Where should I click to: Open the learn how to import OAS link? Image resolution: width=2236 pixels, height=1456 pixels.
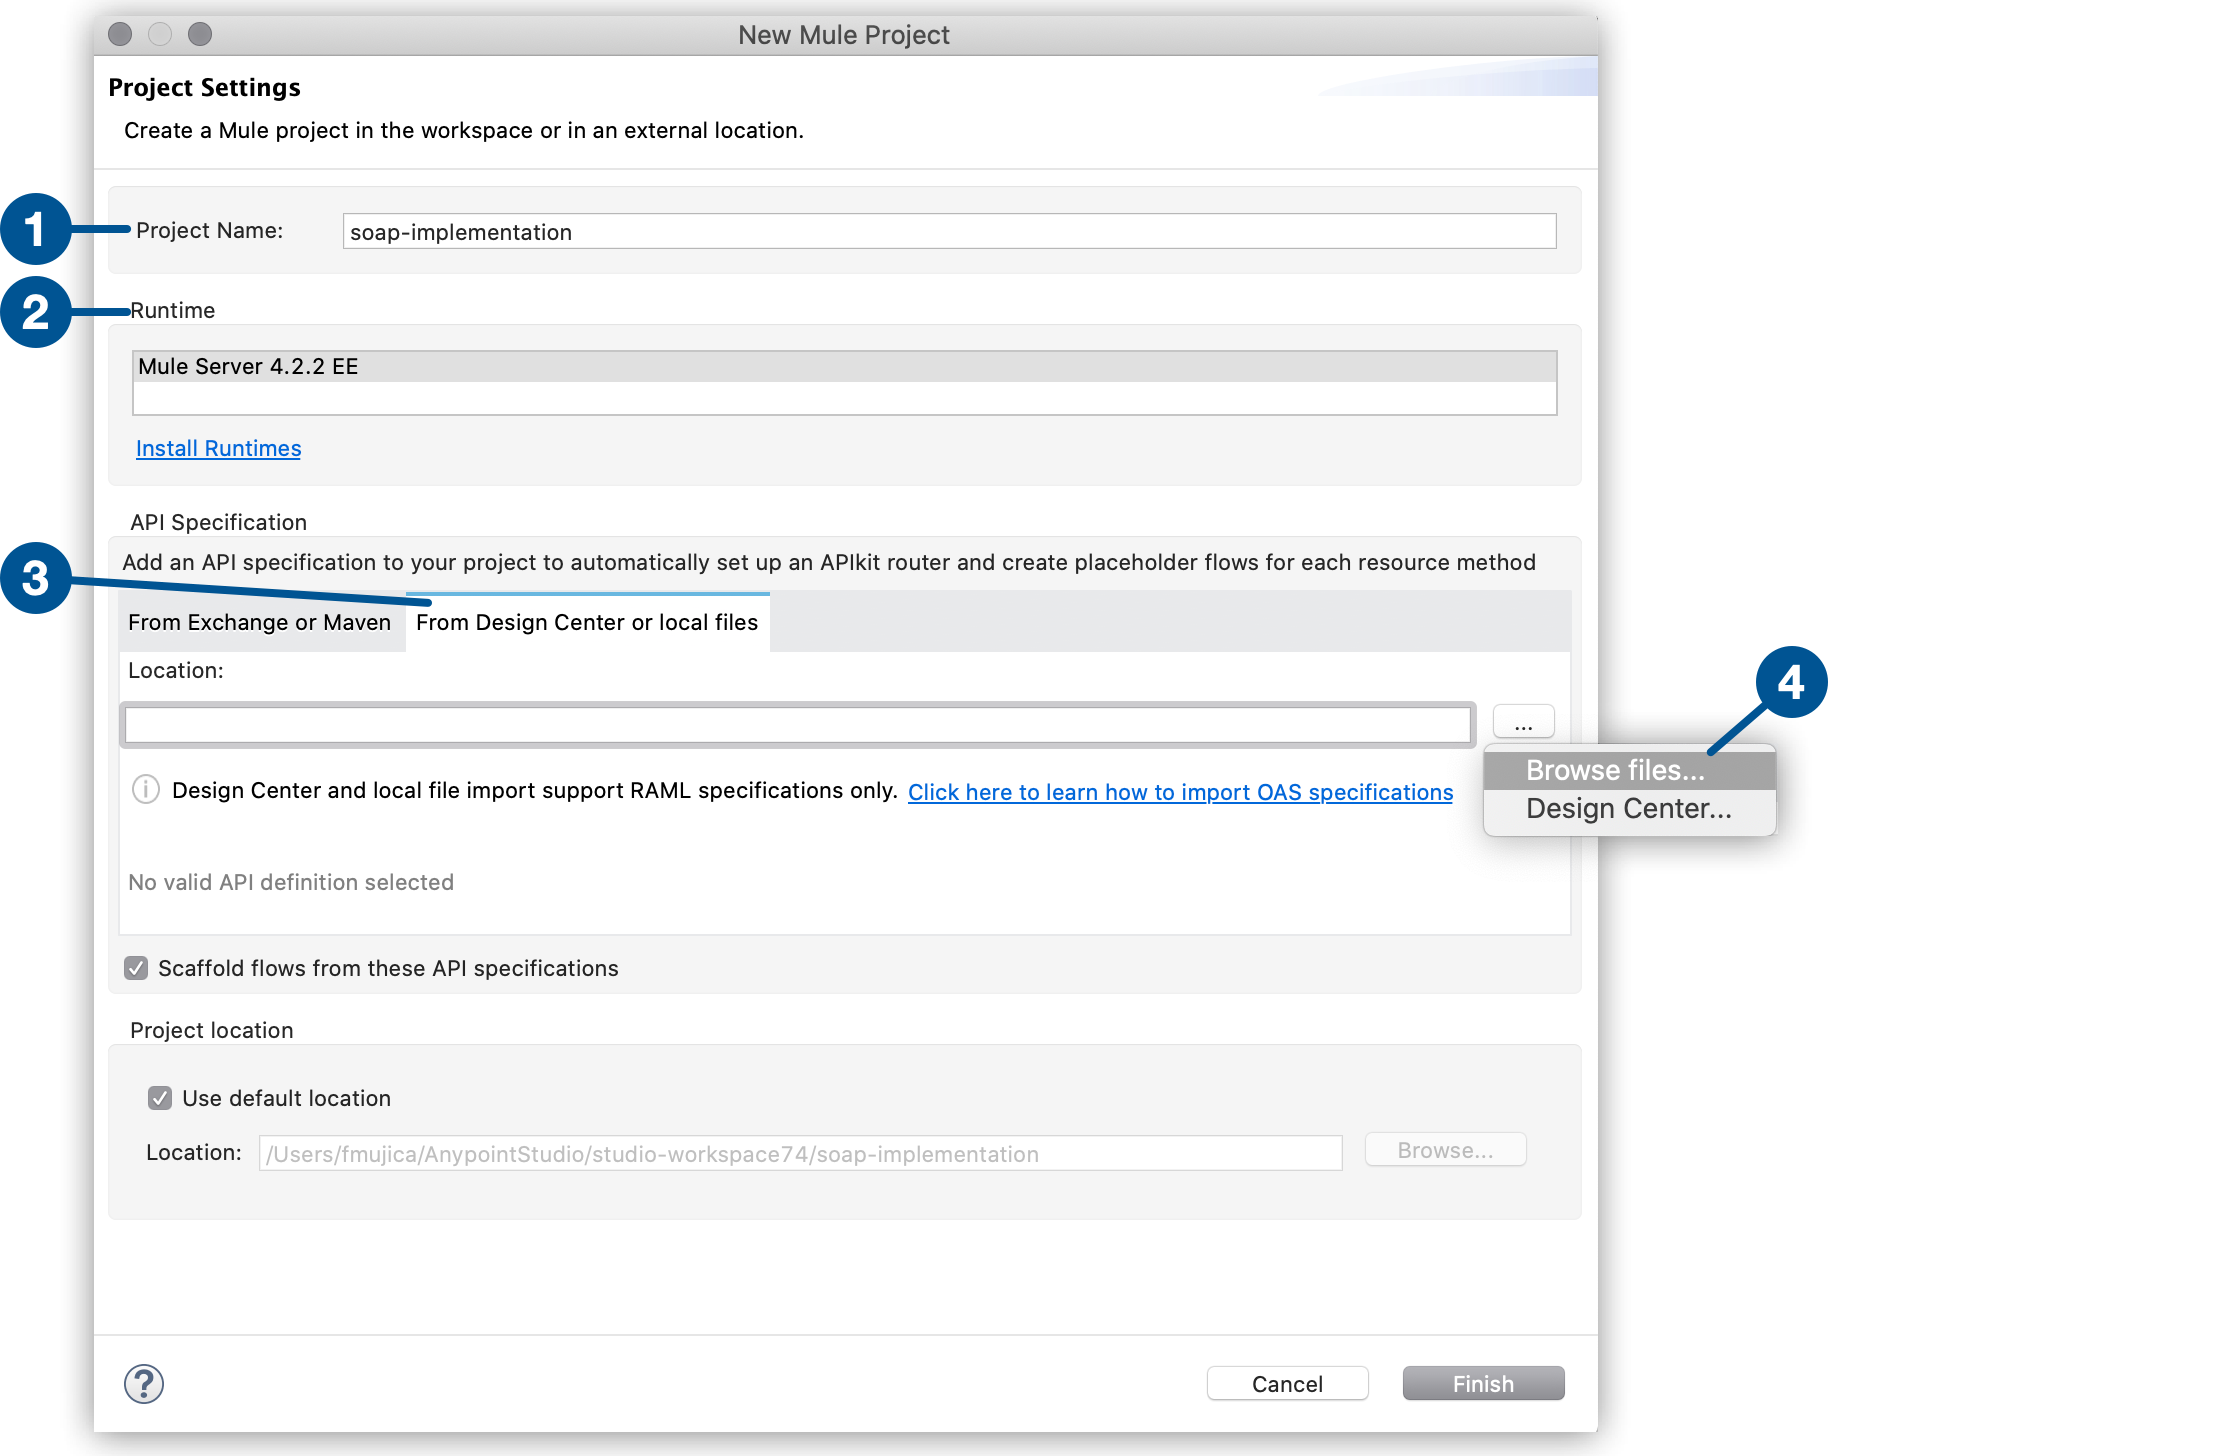click(x=1180, y=792)
